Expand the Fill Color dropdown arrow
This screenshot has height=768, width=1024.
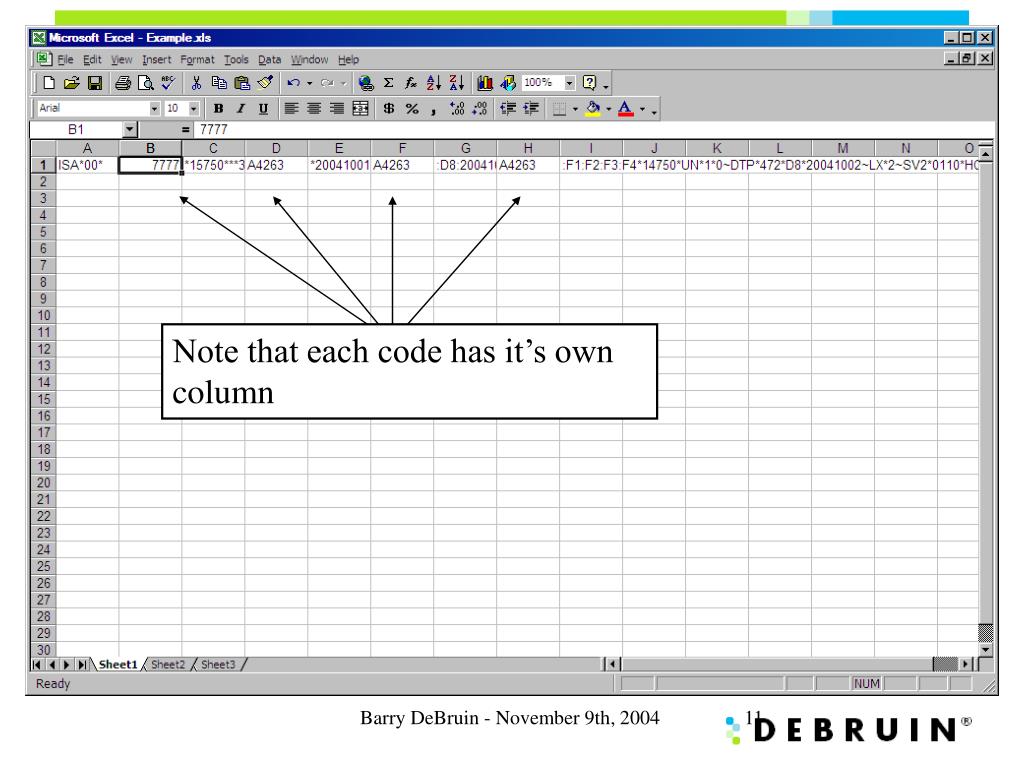[x=609, y=108]
